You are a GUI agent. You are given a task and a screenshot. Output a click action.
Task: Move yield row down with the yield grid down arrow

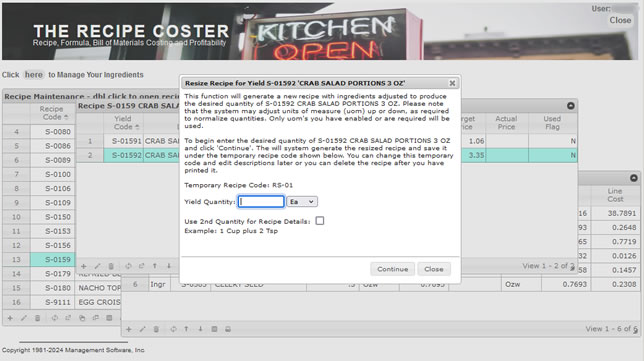coord(169,266)
